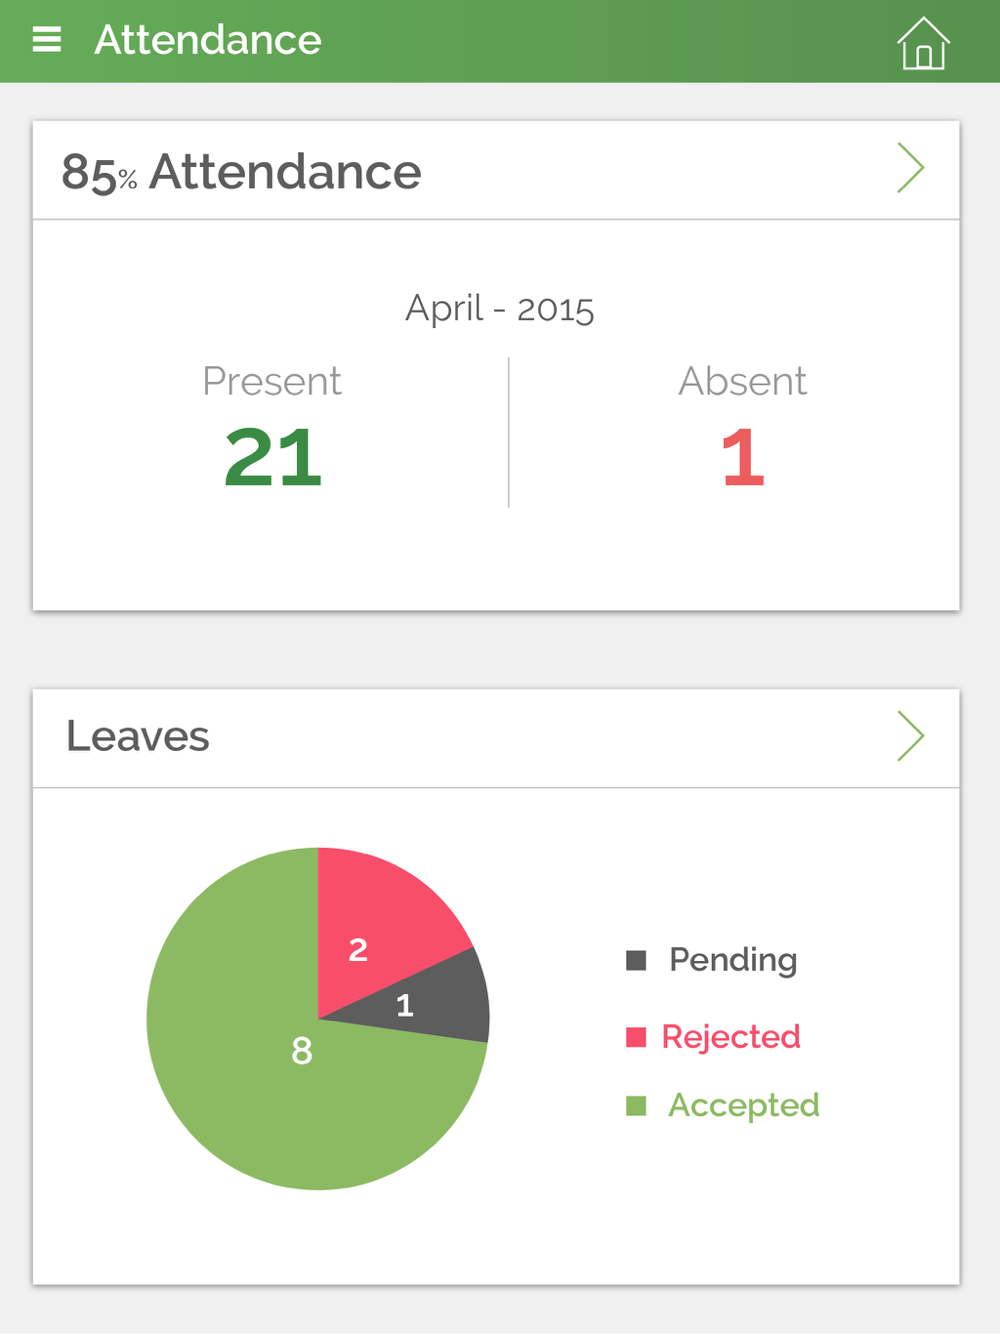Image resolution: width=1000 pixels, height=1334 pixels.
Task: Tap the Attendance title in top bar
Action: pyautogui.click(x=208, y=40)
